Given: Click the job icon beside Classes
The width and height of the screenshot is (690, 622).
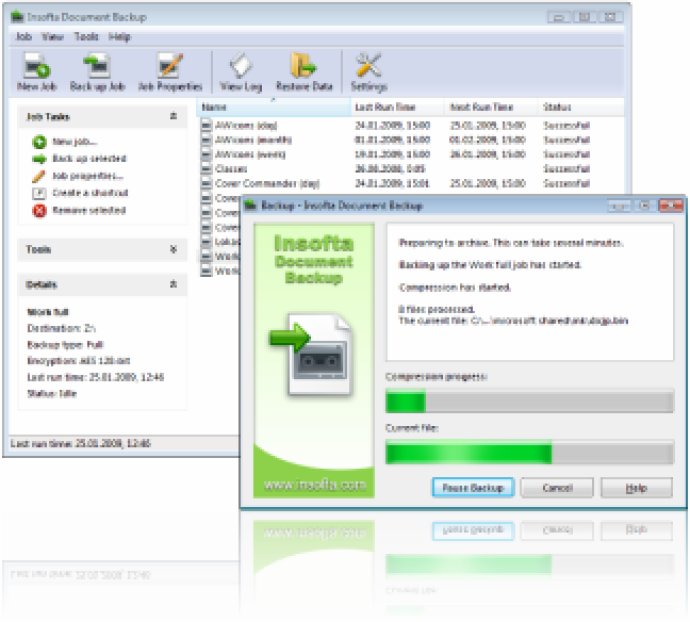Looking at the screenshot, I should coord(206,169).
